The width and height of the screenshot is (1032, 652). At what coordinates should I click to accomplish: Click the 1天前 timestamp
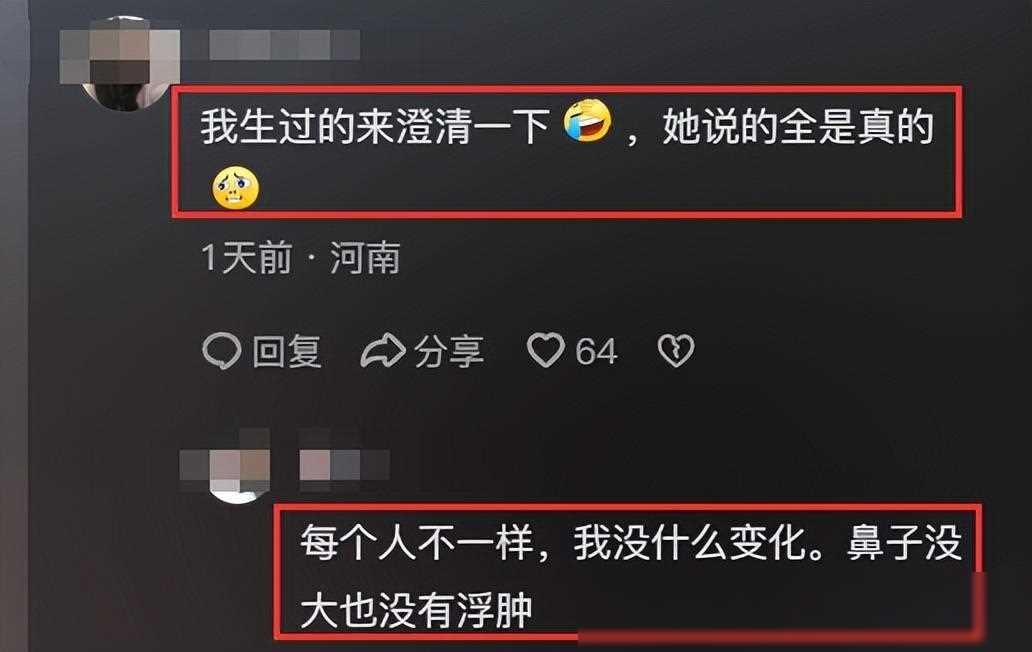246,257
